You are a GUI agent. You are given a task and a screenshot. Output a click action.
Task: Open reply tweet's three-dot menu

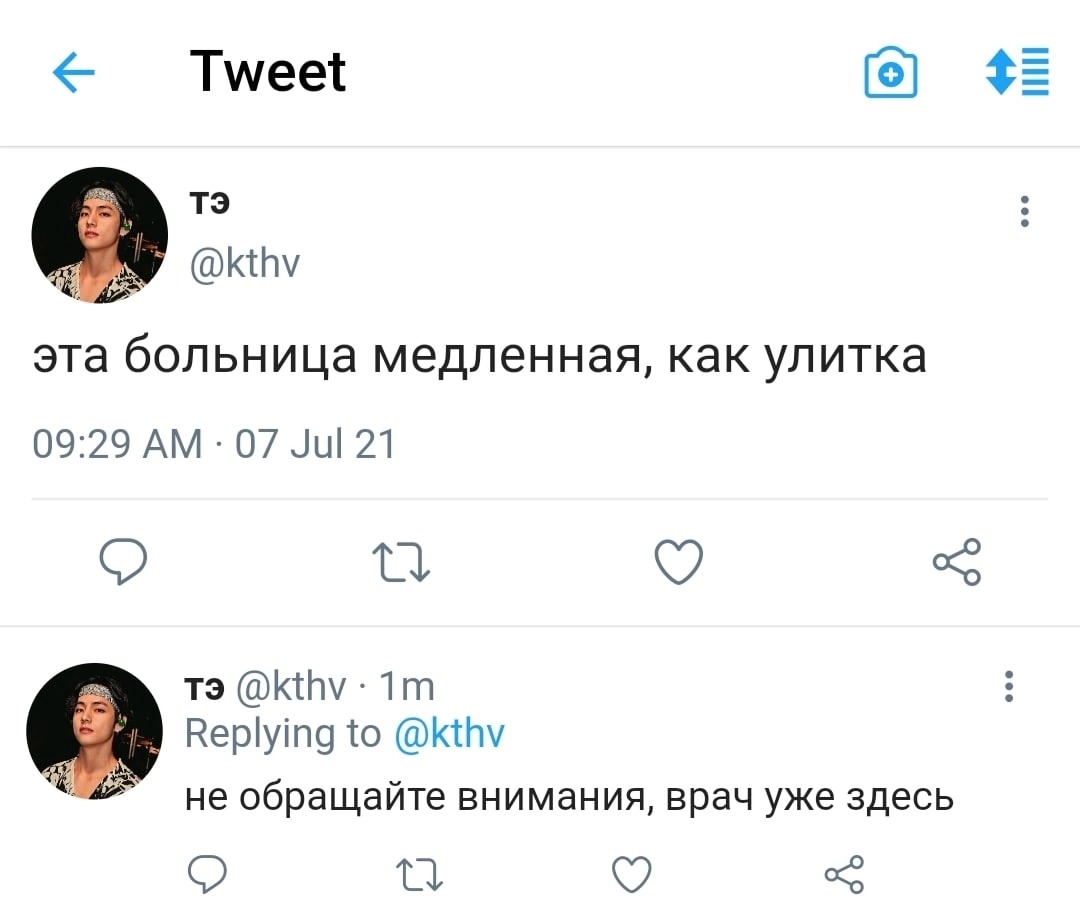(x=1009, y=687)
